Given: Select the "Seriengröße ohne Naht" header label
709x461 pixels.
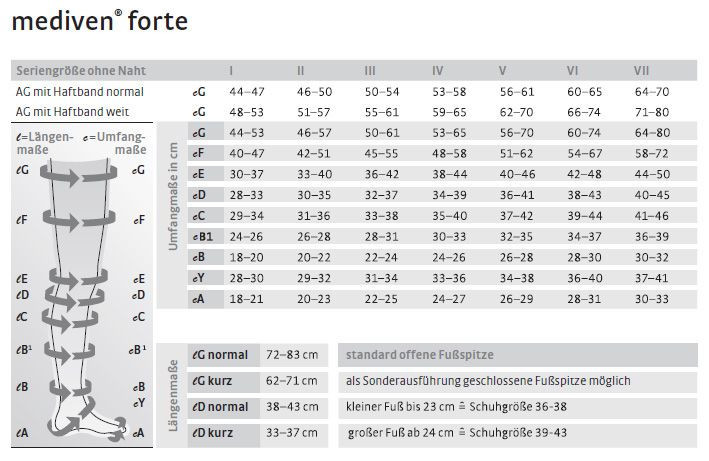Looking at the screenshot, I should pos(81,71).
